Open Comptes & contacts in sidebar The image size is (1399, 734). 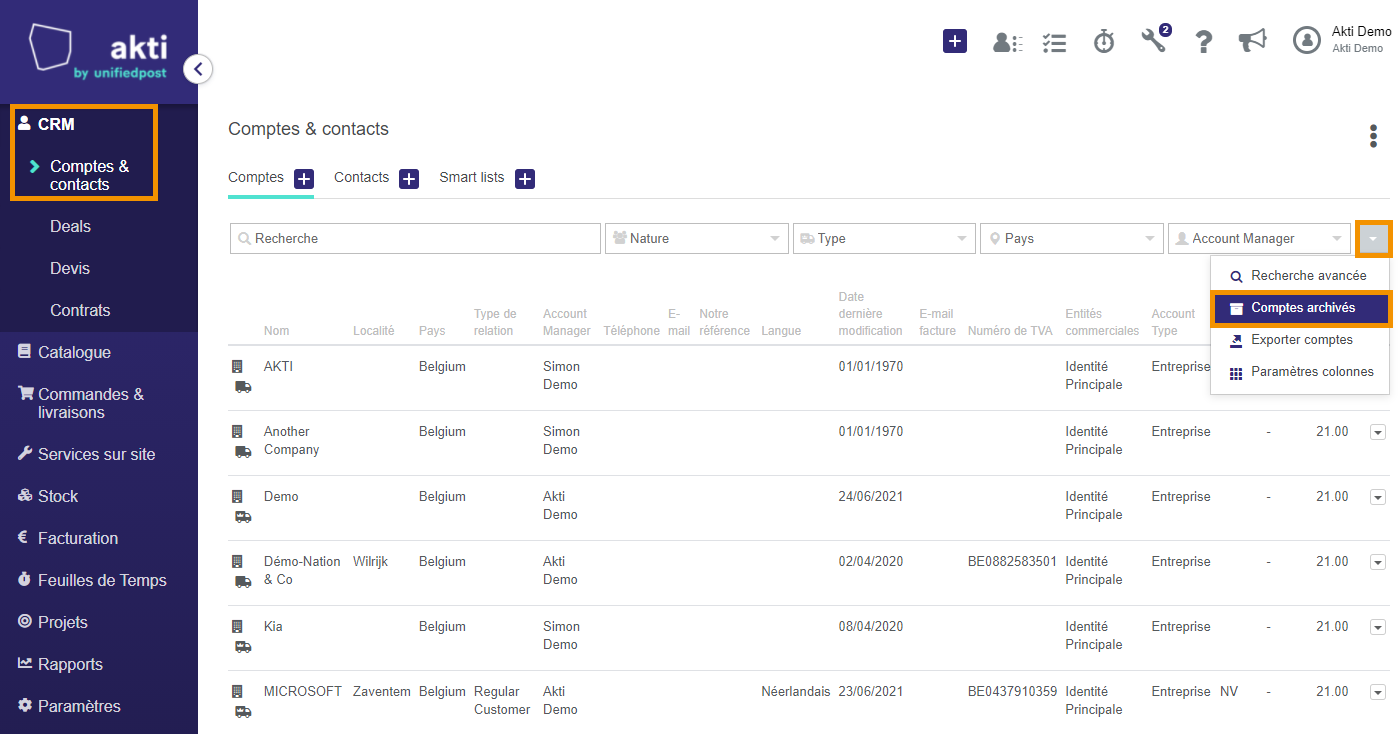[90, 175]
